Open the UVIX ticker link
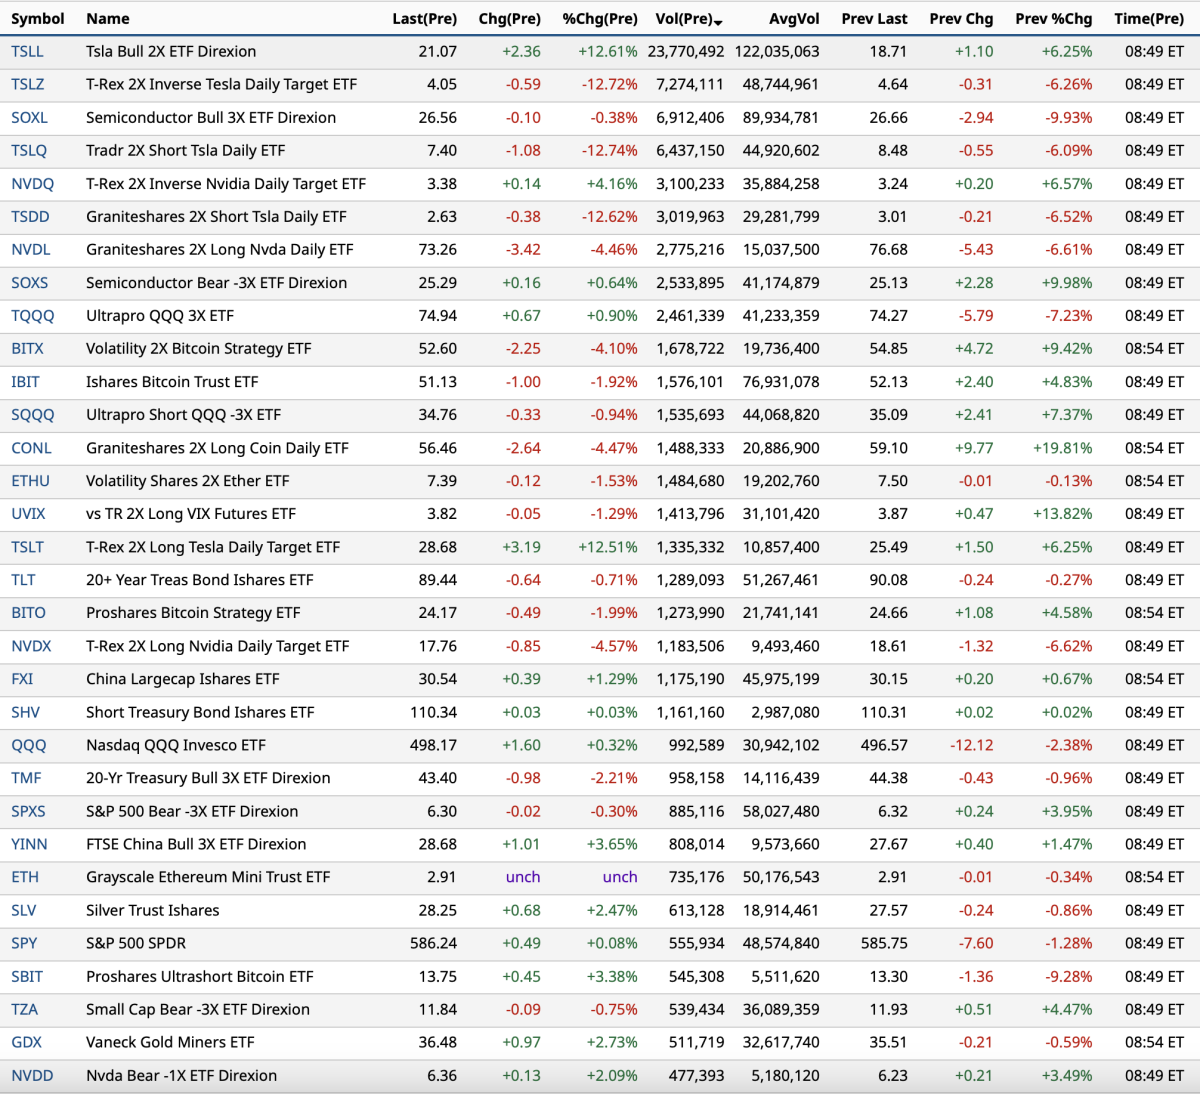The height and width of the screenshot is (1094, 1200). tap(28, 514)
